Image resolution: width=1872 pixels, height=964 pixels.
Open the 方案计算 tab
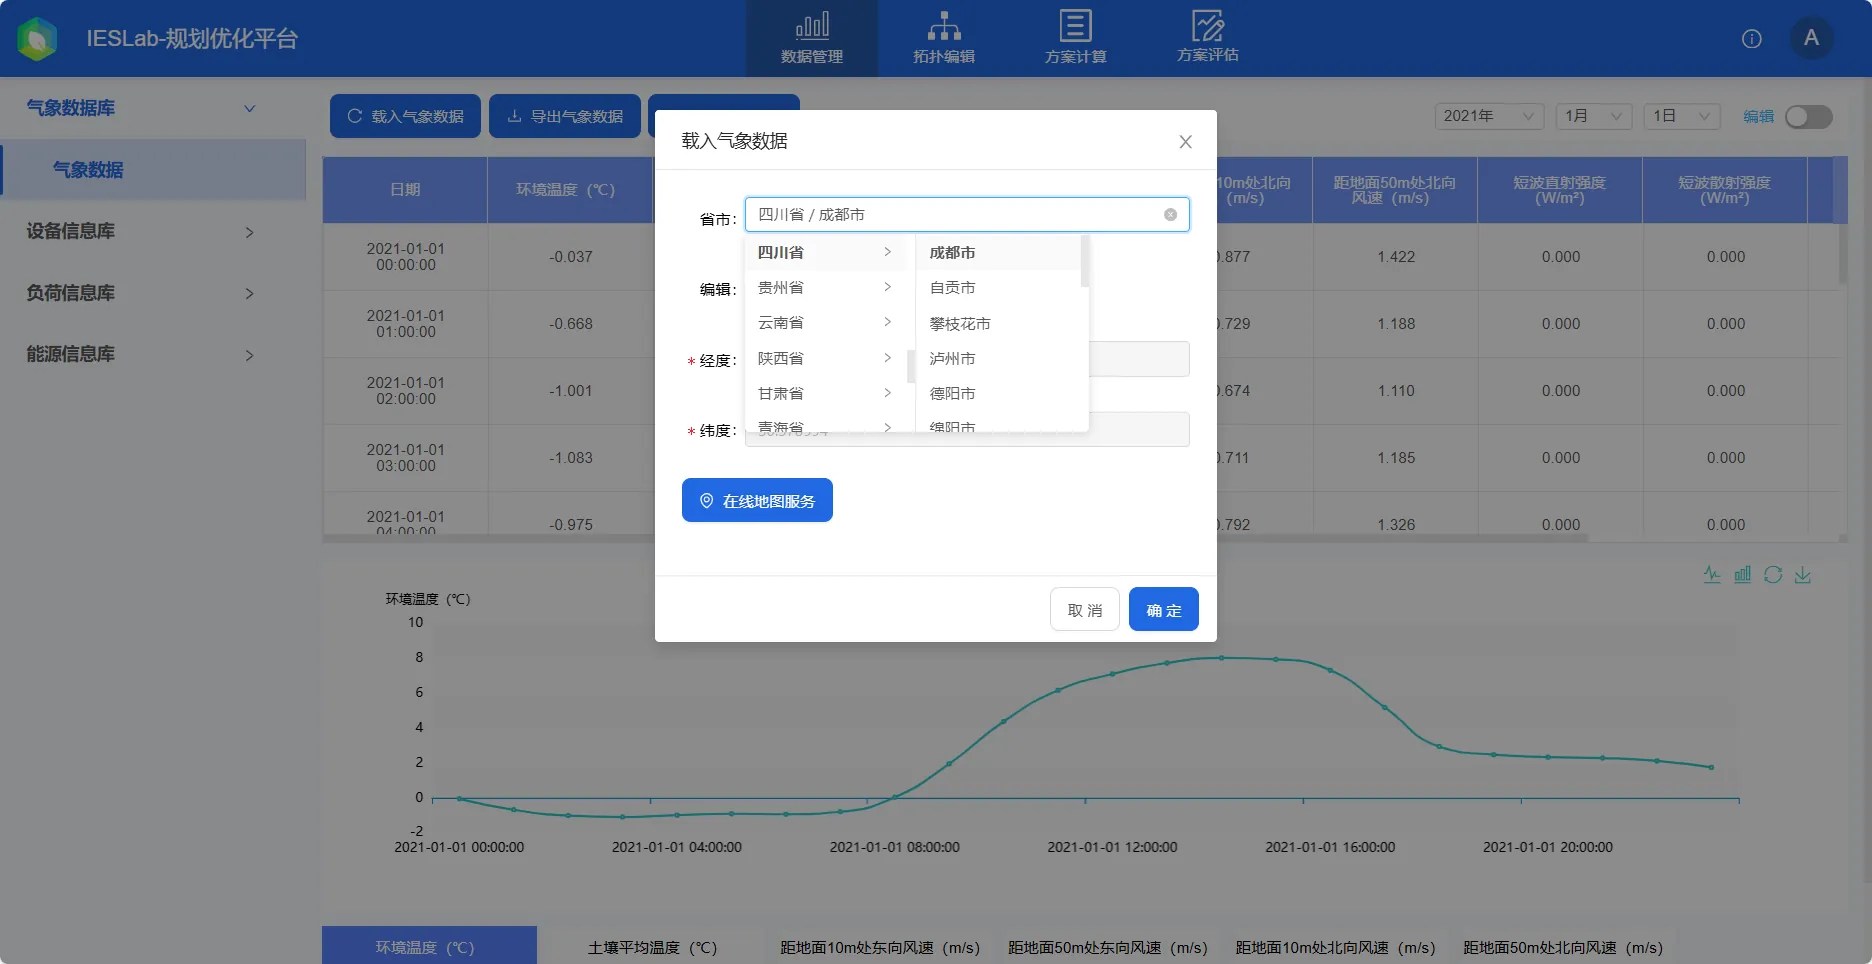point(1076,39)
